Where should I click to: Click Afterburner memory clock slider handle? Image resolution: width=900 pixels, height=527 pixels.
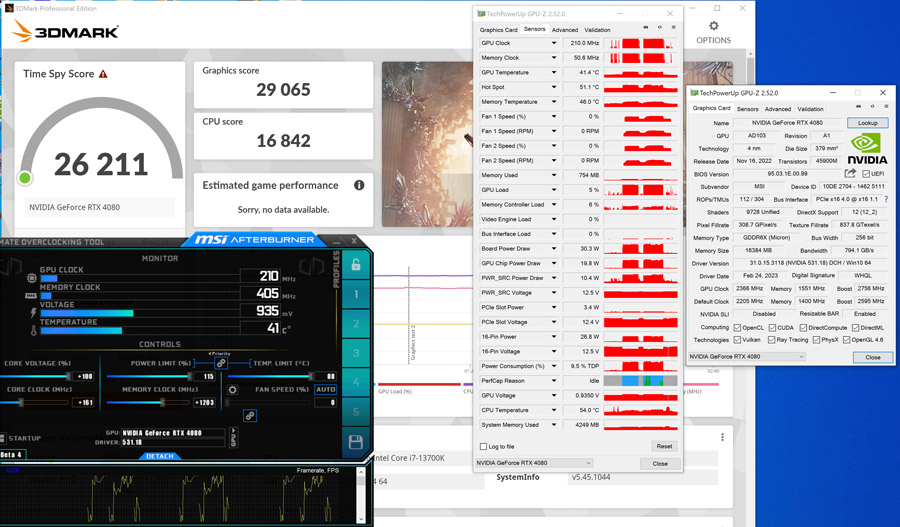[162, 402]
